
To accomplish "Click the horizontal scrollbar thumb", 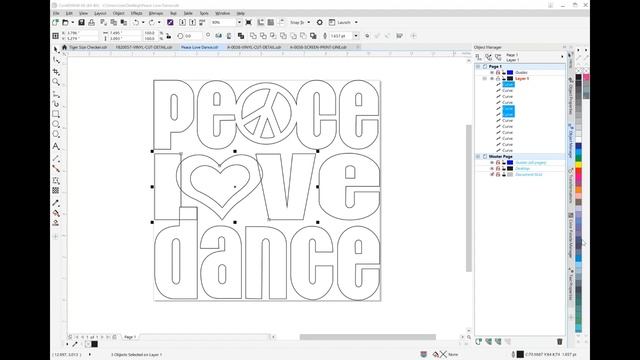I will 367,337.
